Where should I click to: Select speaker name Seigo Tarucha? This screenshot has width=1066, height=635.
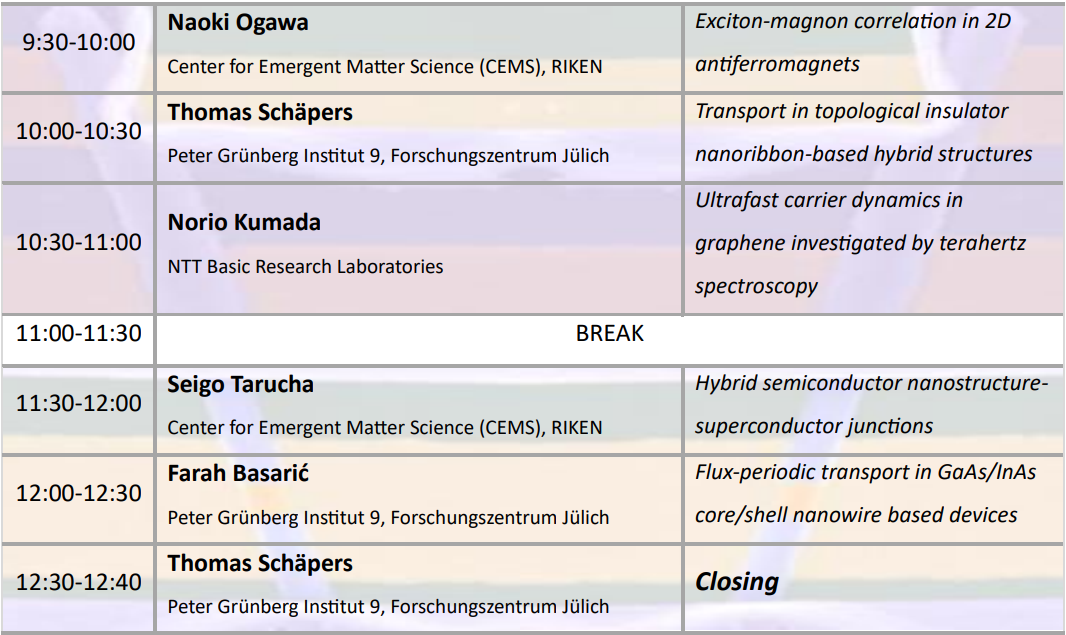click(x=240, y=384)
